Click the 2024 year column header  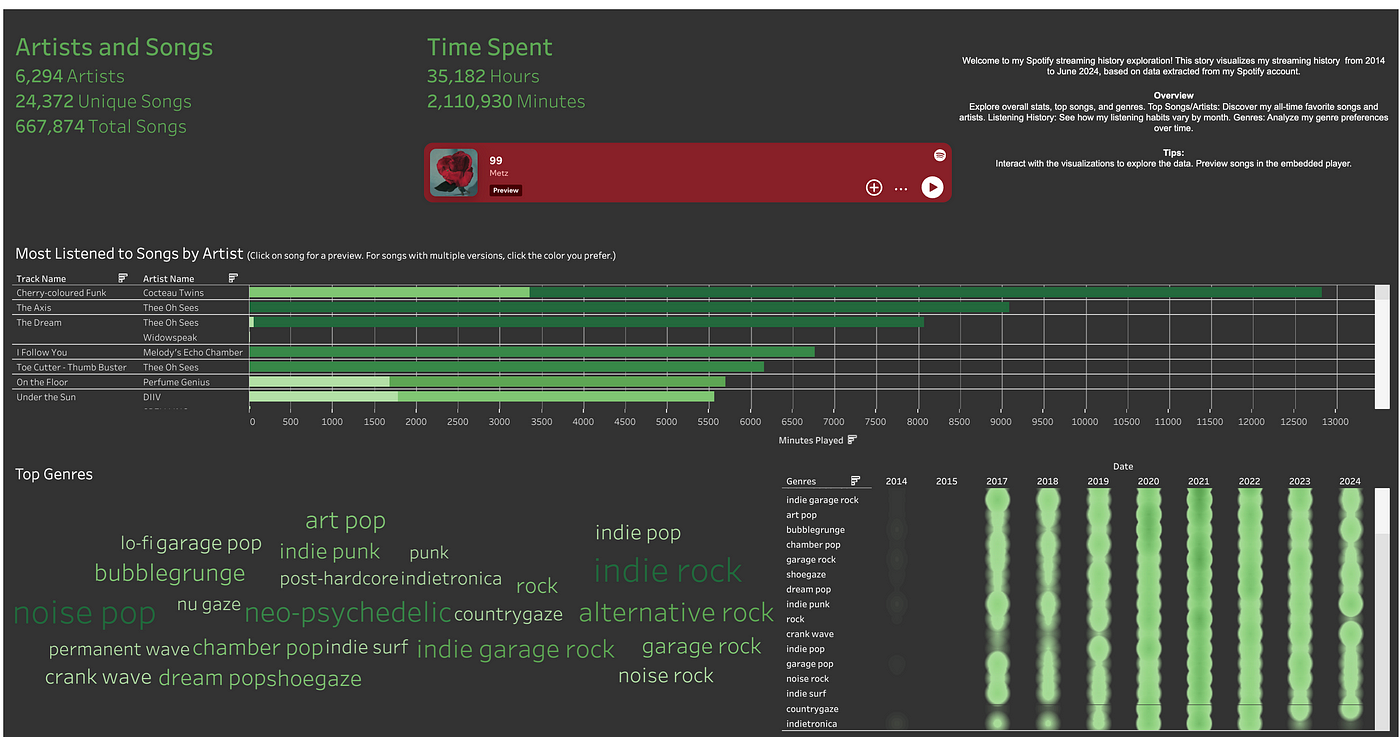tap(1350, 481)
